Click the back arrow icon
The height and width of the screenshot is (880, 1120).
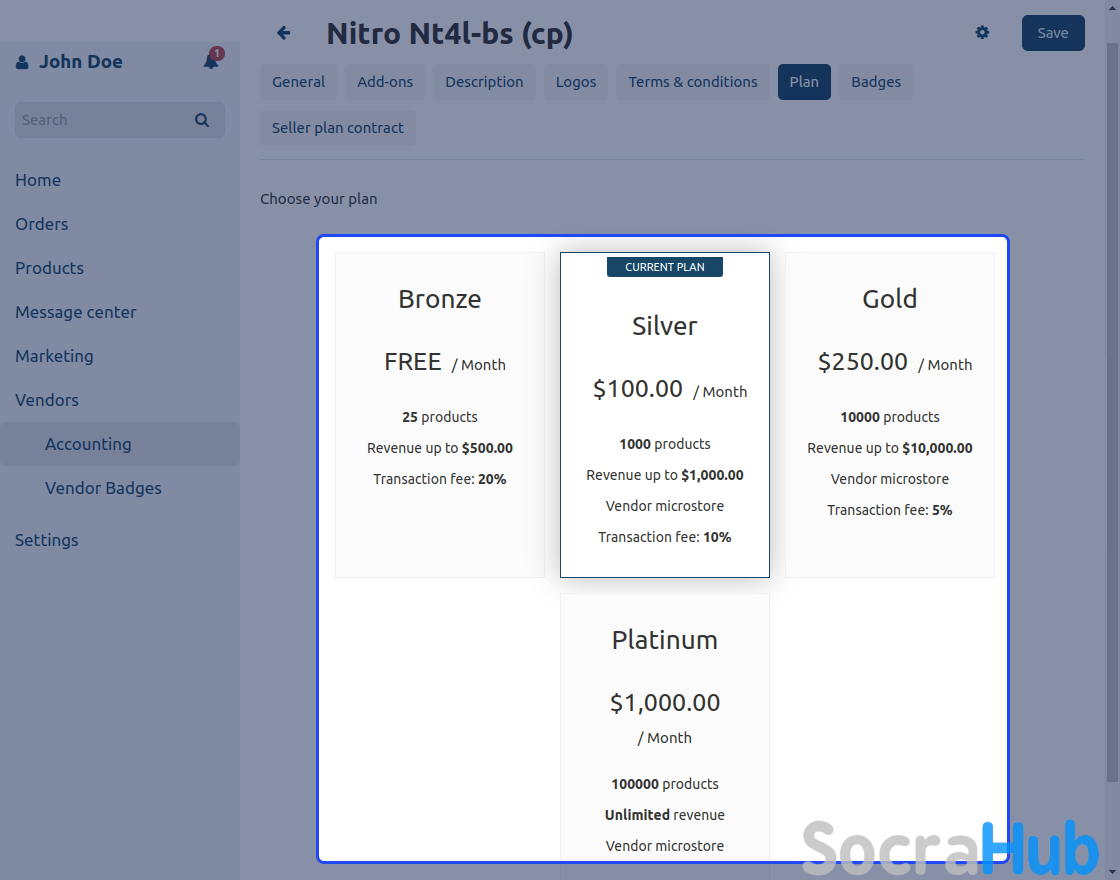point(284,33)
